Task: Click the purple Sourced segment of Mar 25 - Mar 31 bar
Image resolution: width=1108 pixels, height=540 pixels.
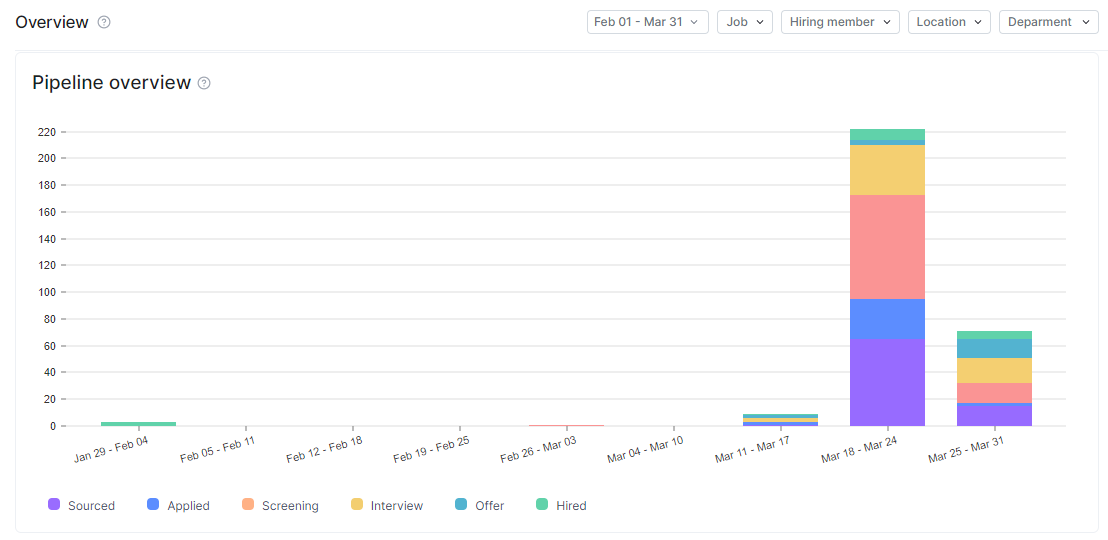Action: coord(994,415)
